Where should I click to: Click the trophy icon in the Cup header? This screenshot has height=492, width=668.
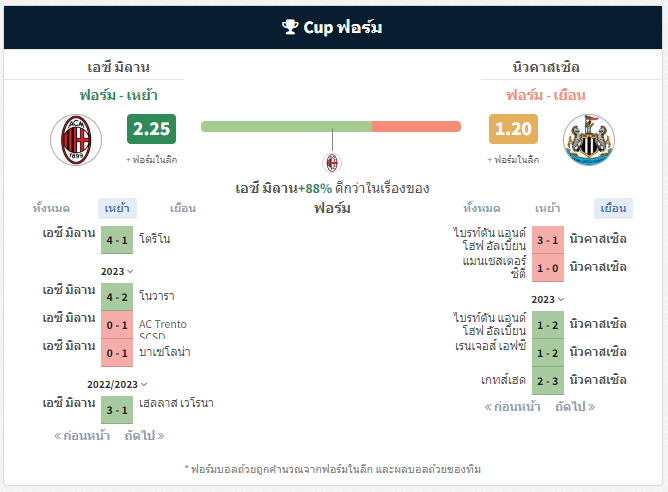pyautogui.click(x=290, y=27)
